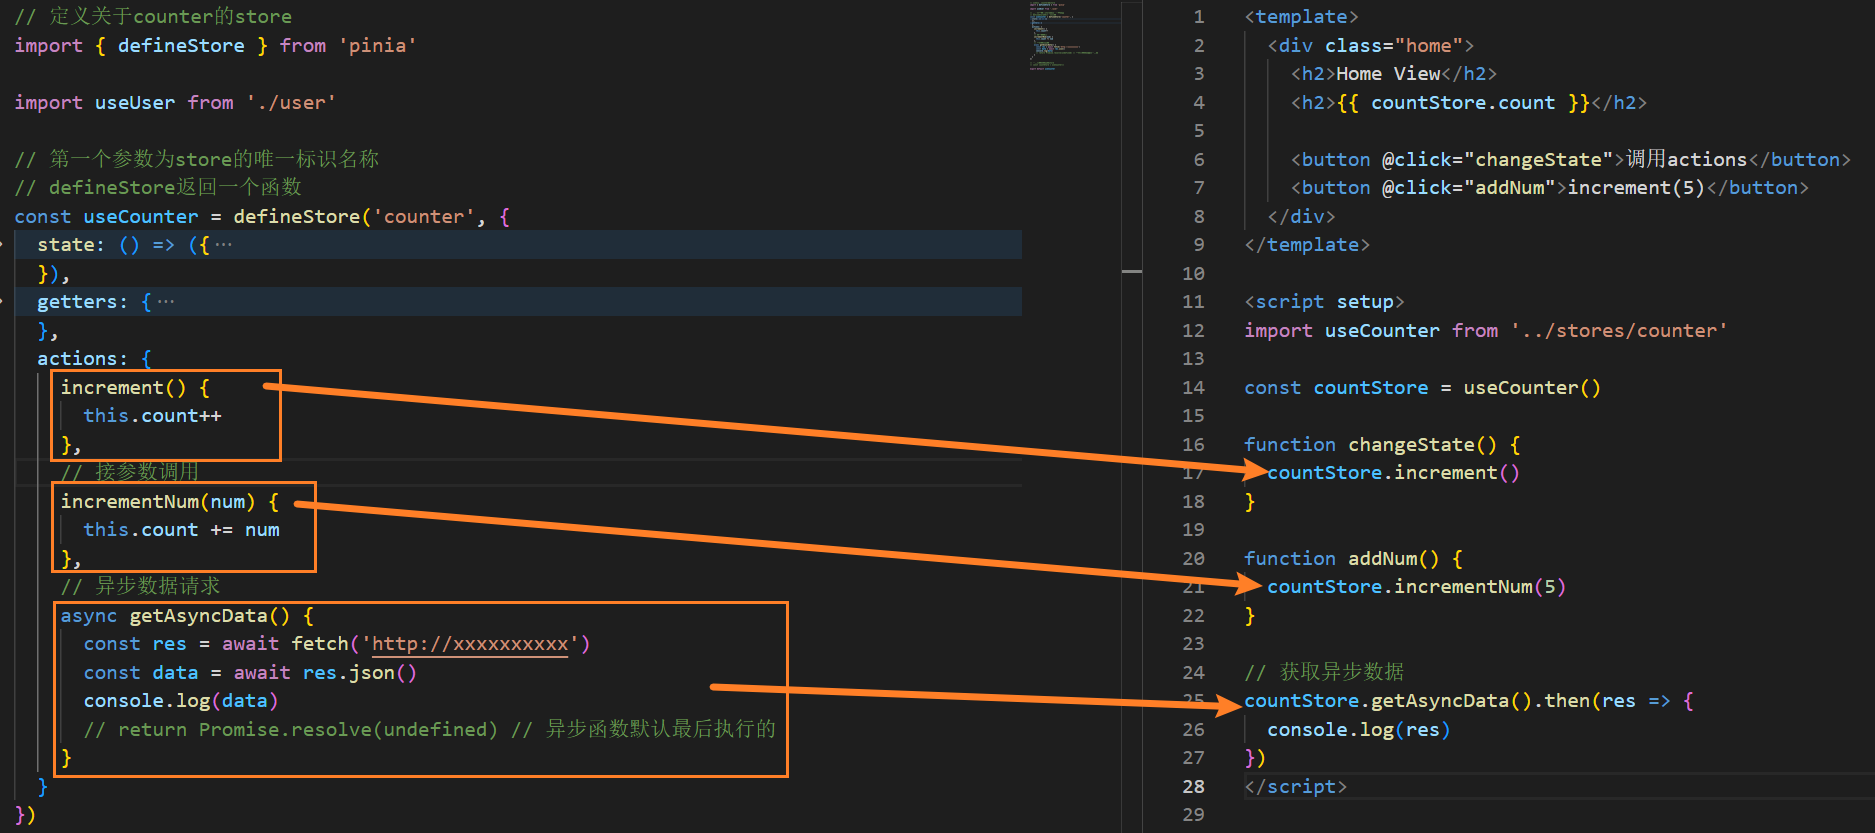Click the 'getters:' key in the store
Screen dimensions: 1875x833
[x=83, y=302]
